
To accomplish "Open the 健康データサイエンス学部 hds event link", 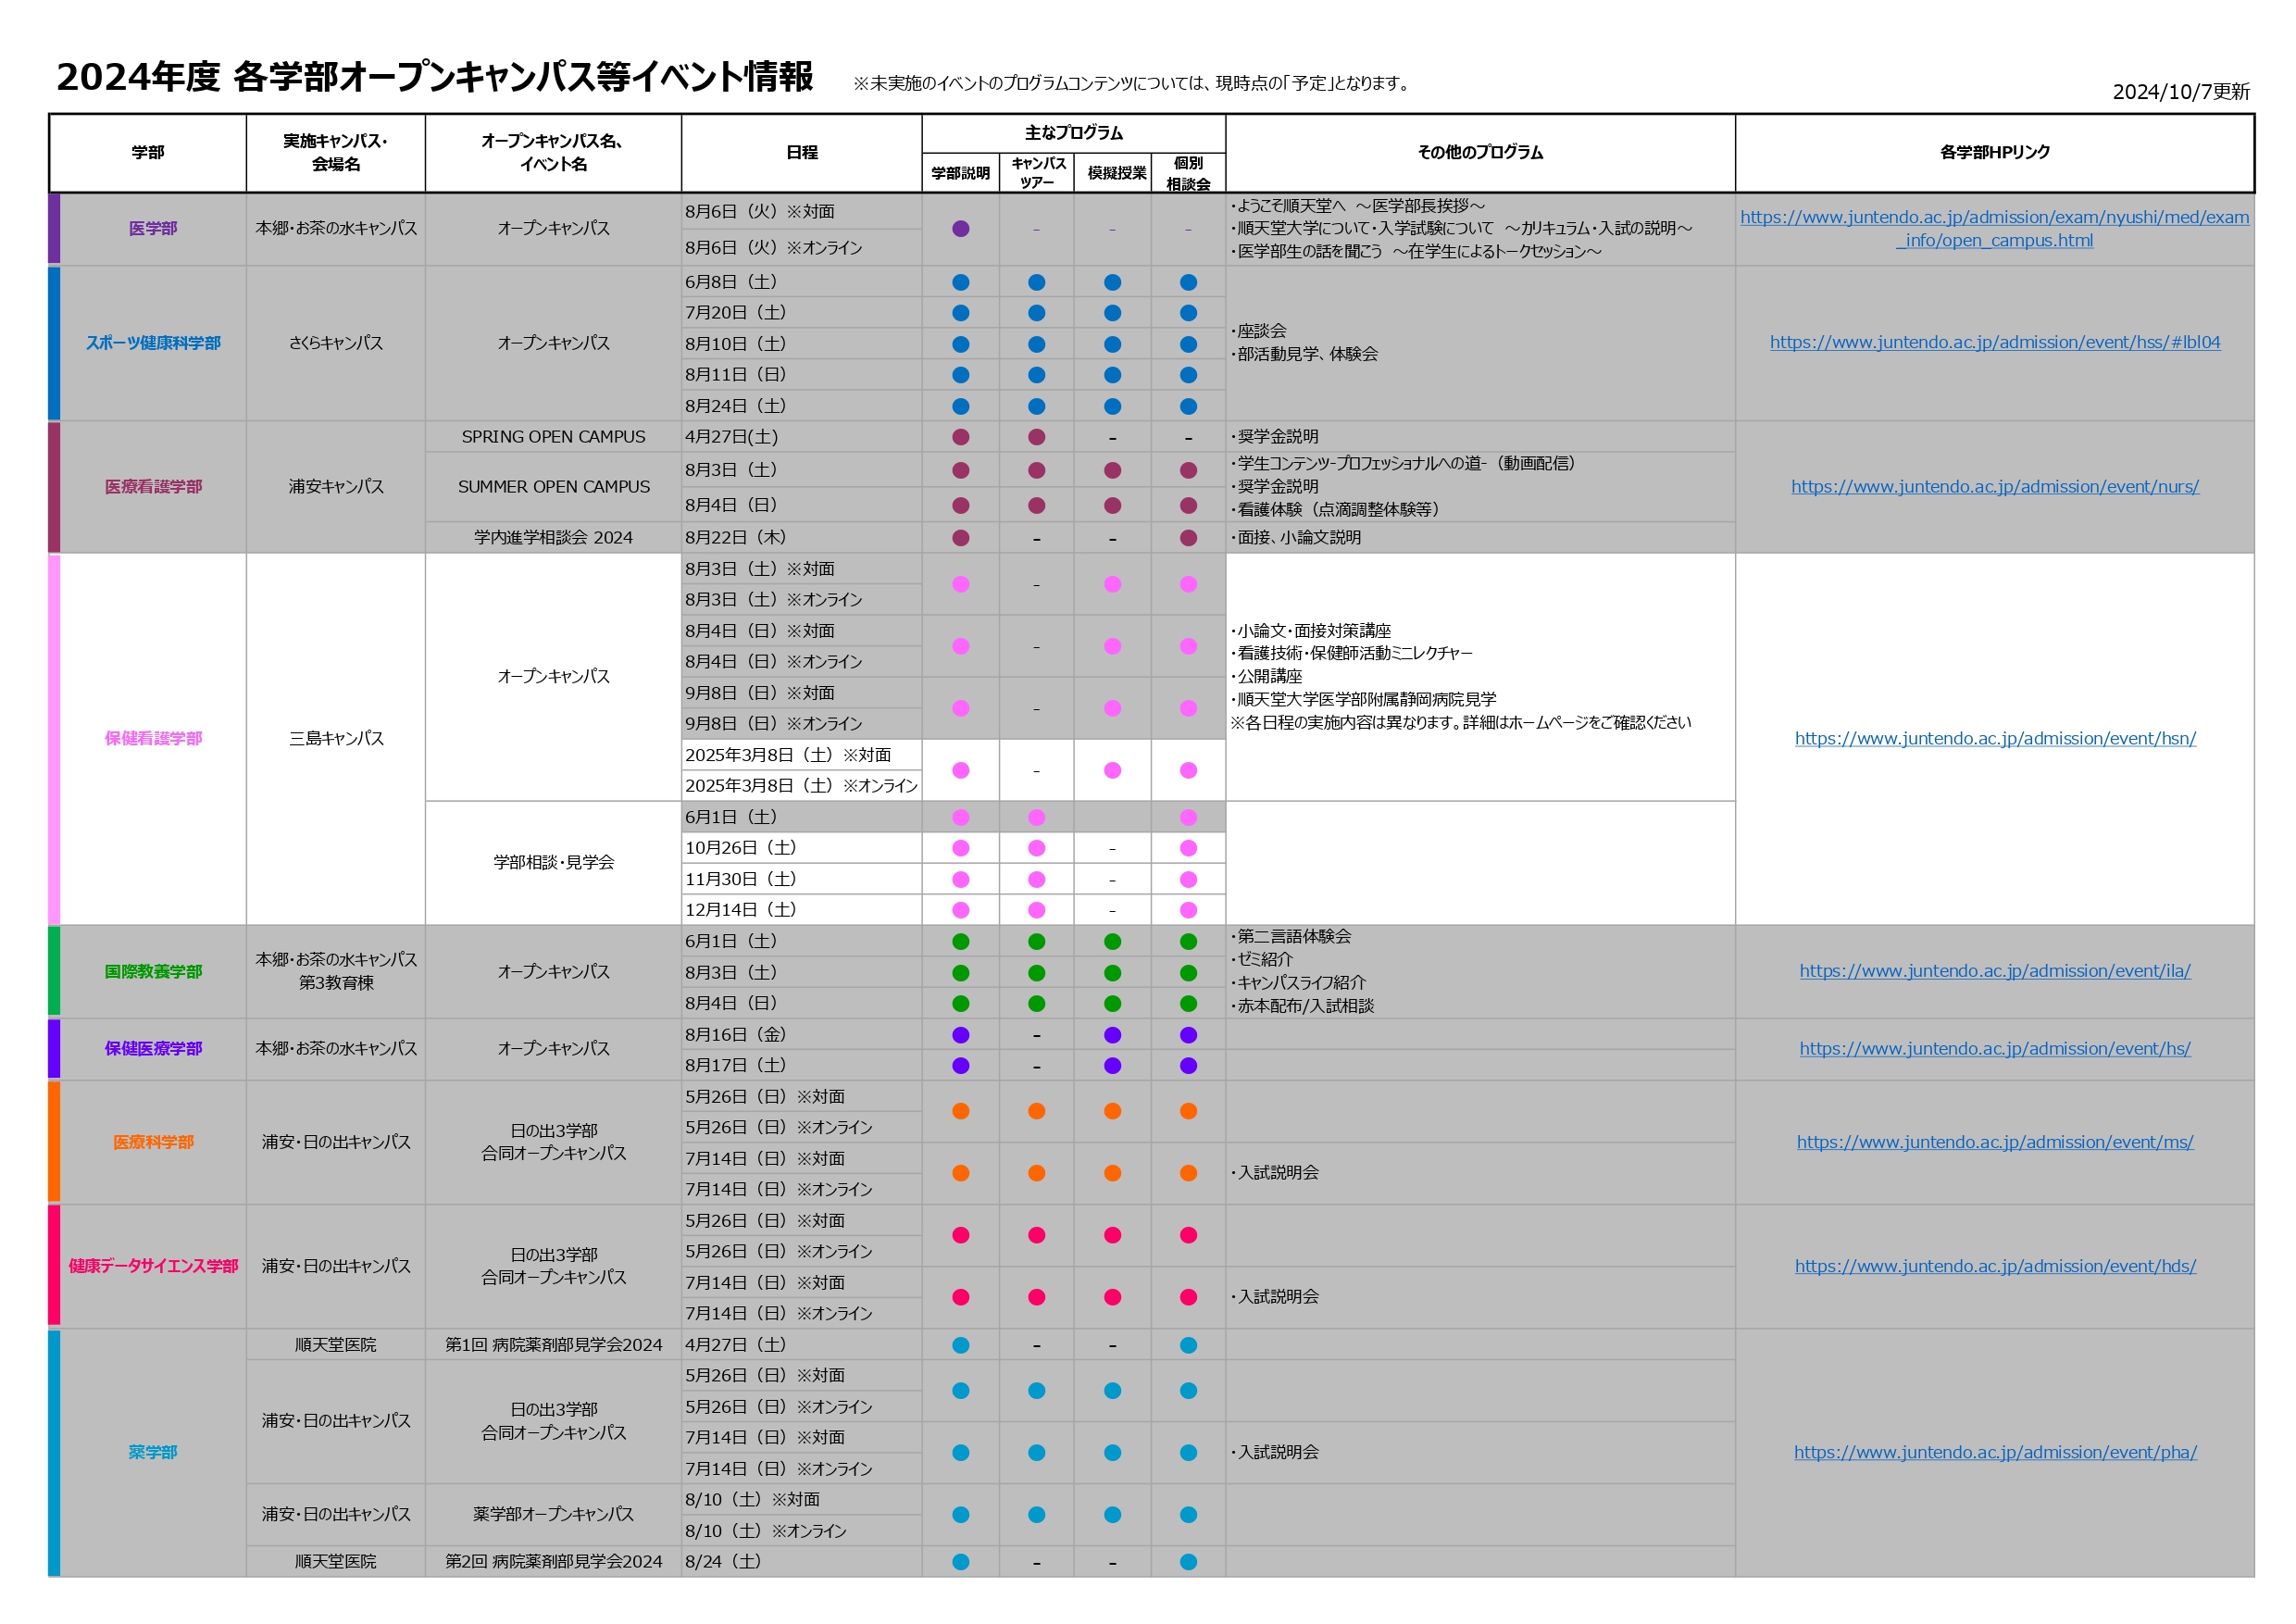I will (x=1994, y=1266).
